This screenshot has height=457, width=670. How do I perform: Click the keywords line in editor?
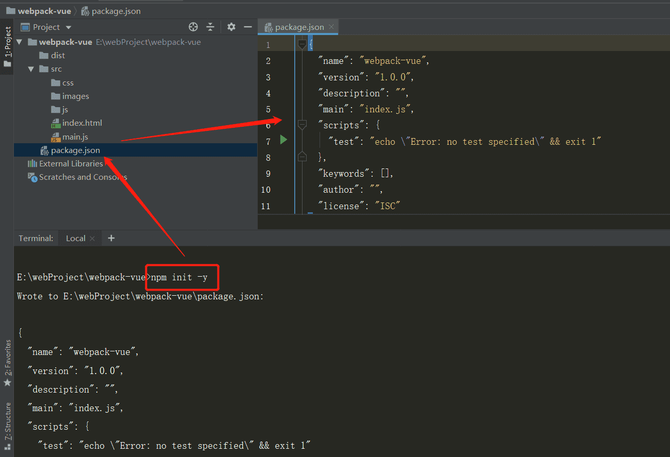point(355,173)
